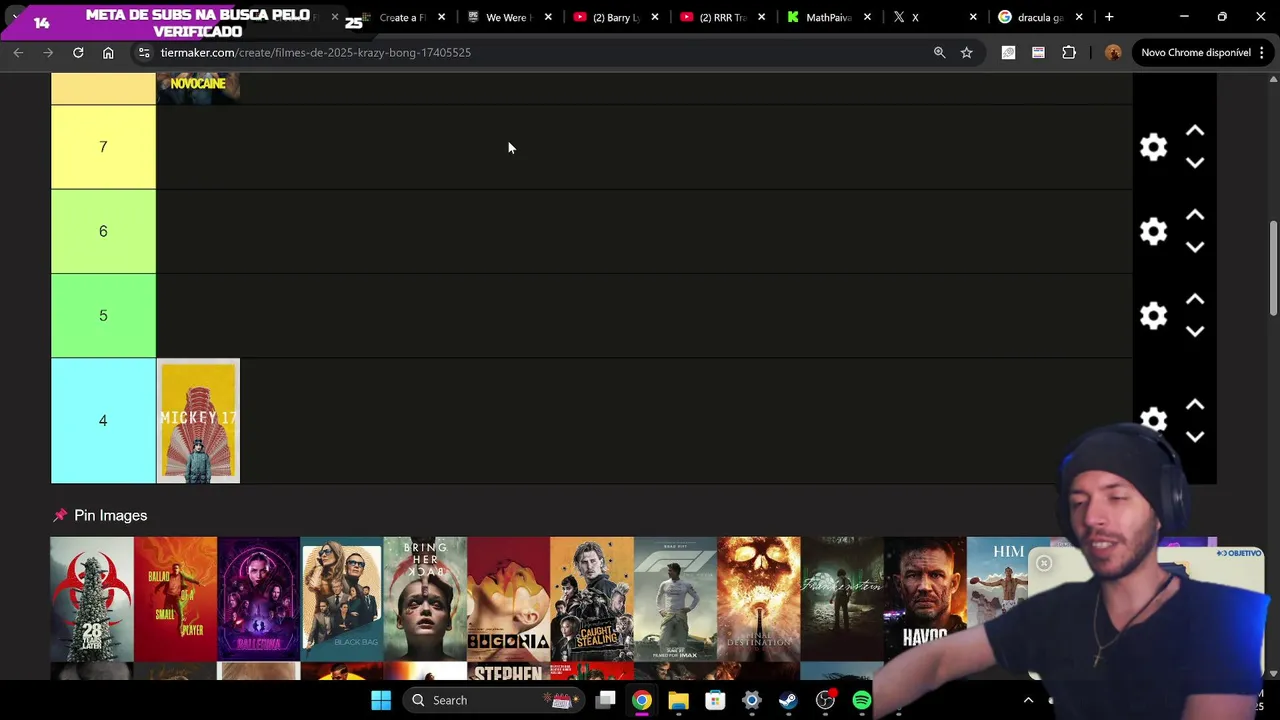Image resolution: width=1280 pixels, height=720 pixels.
Task: Open Steam from the taskbar
Action: click(x=788, y=700)
